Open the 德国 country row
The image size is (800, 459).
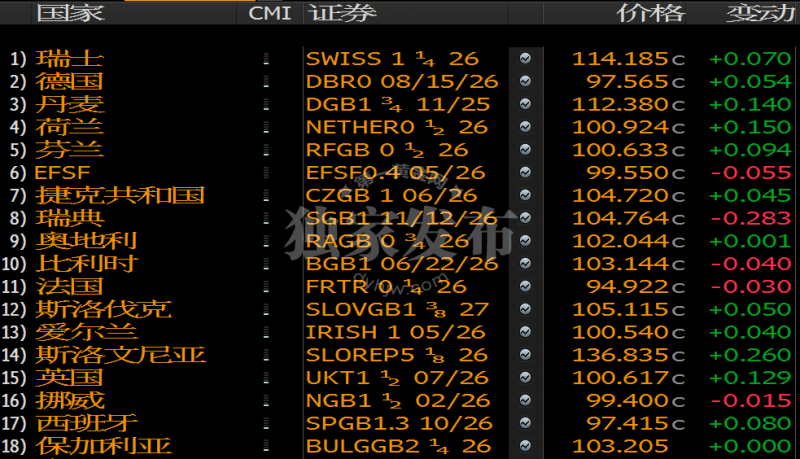coord(69,82)
